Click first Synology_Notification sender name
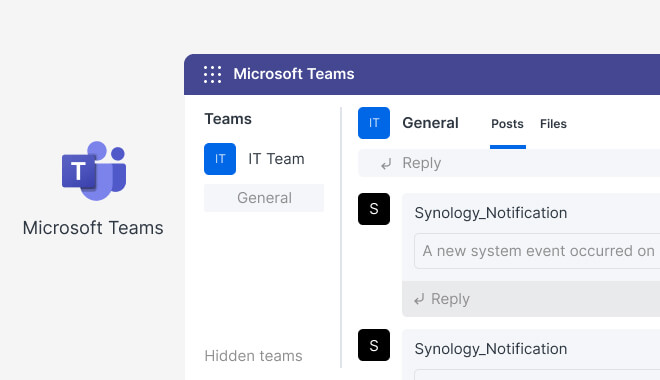660x380 pixels. (x=491, y=213)
